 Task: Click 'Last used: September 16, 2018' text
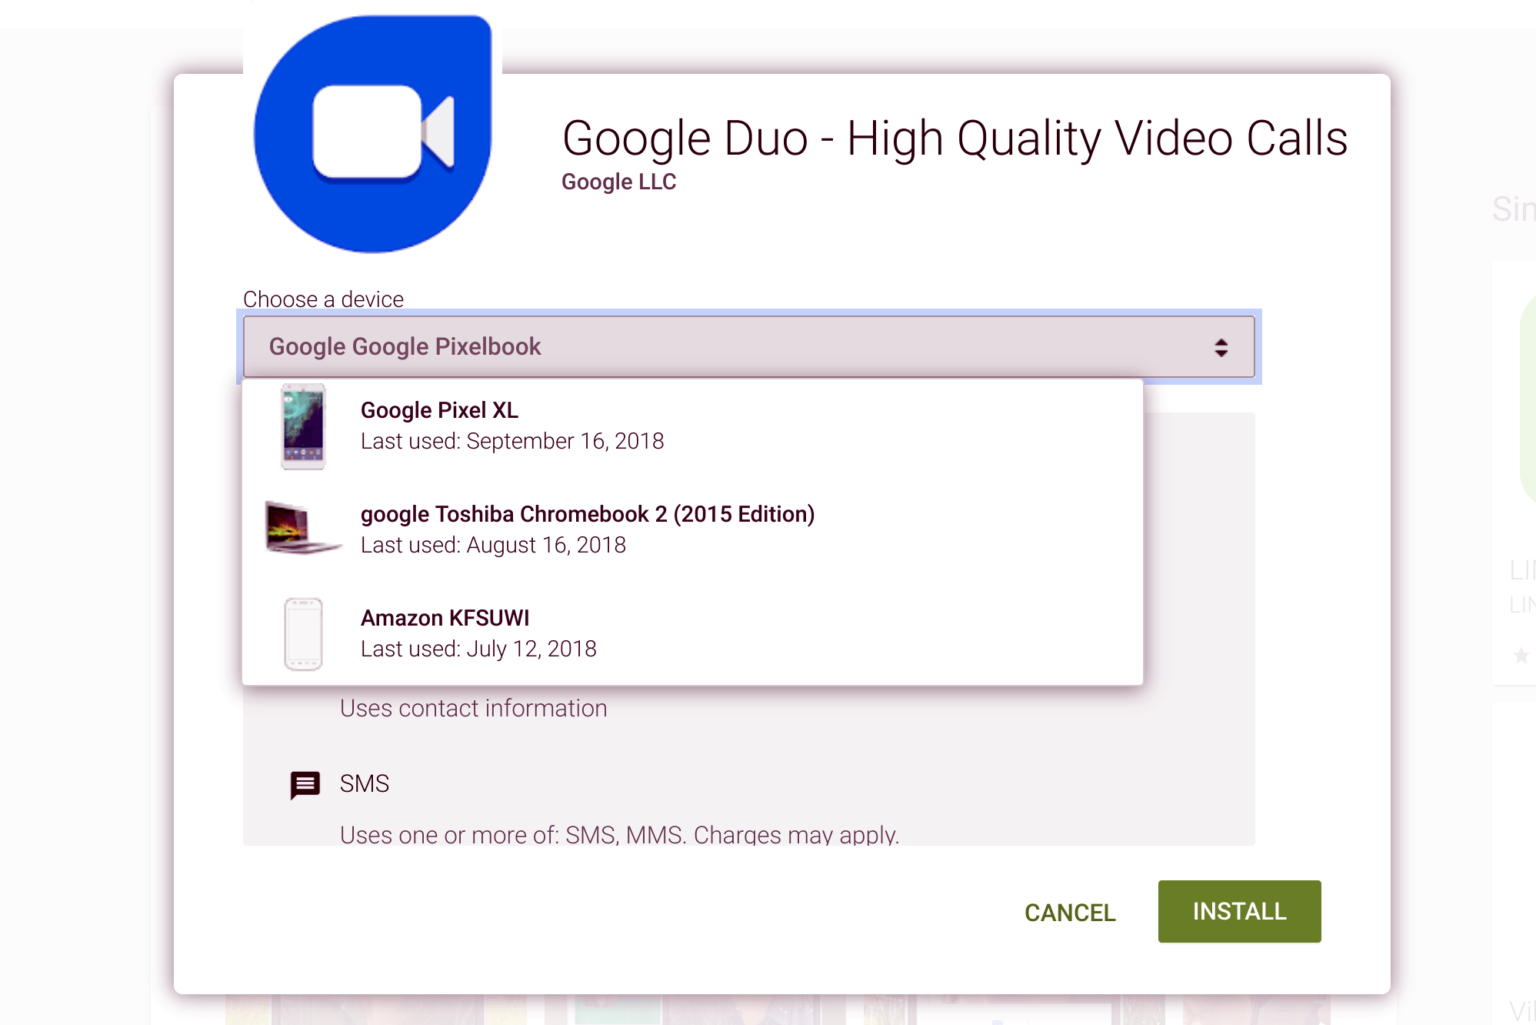coord(512,441)
